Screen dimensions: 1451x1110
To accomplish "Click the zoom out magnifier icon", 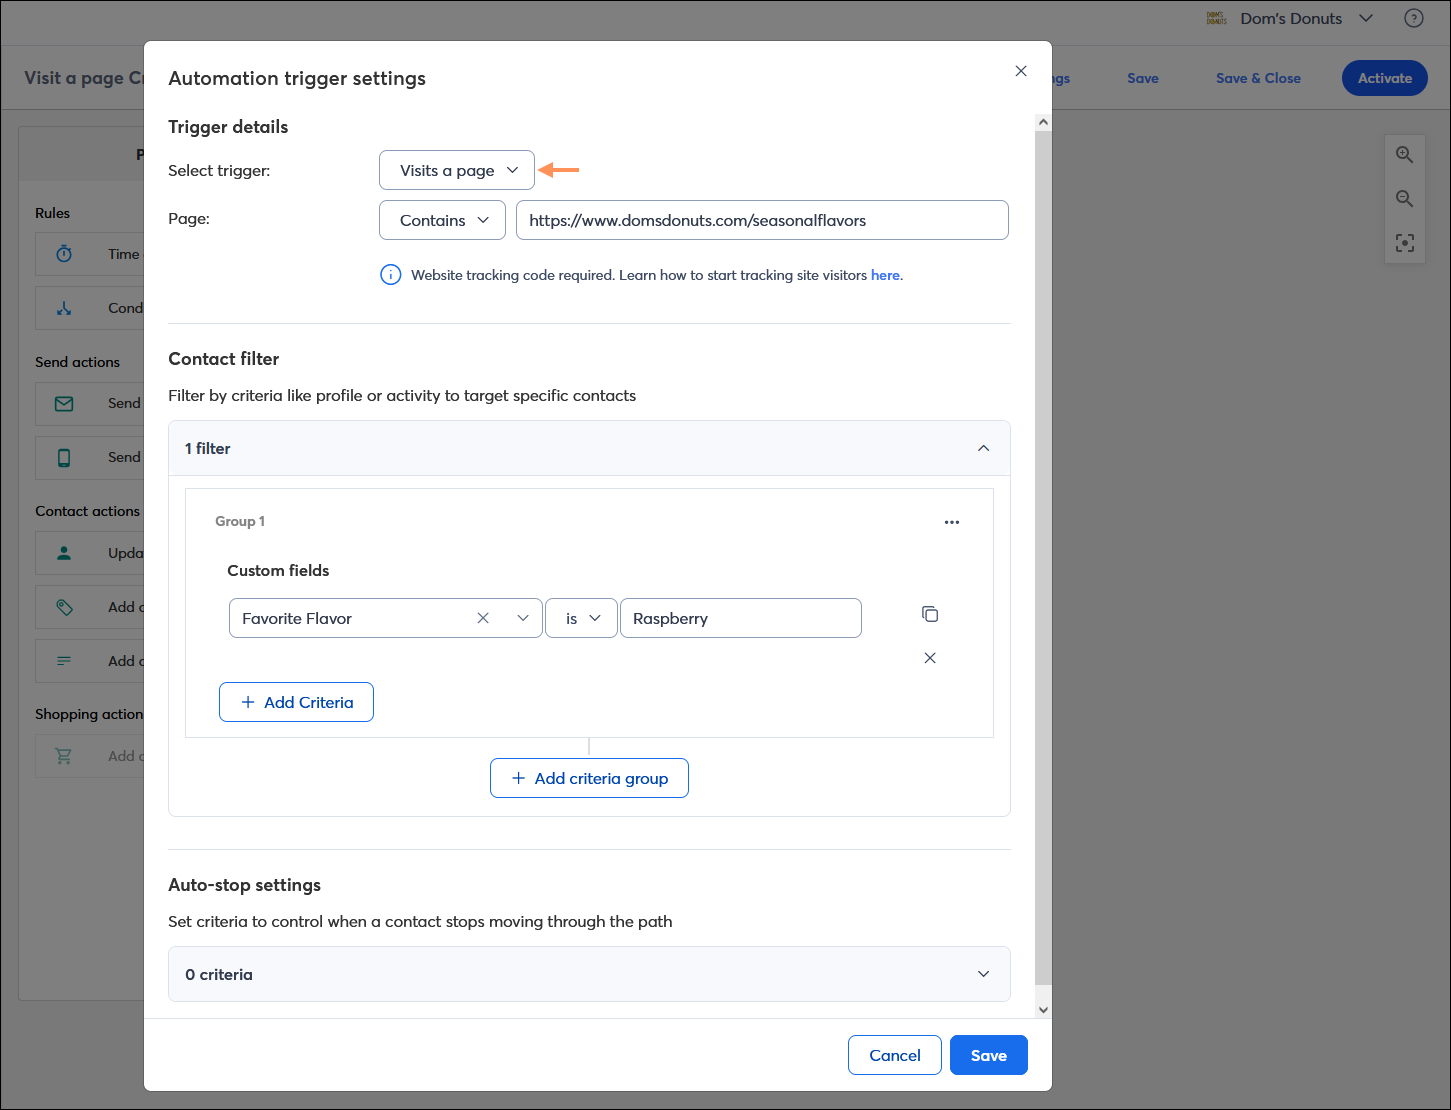I will (x=1405, y=199).
